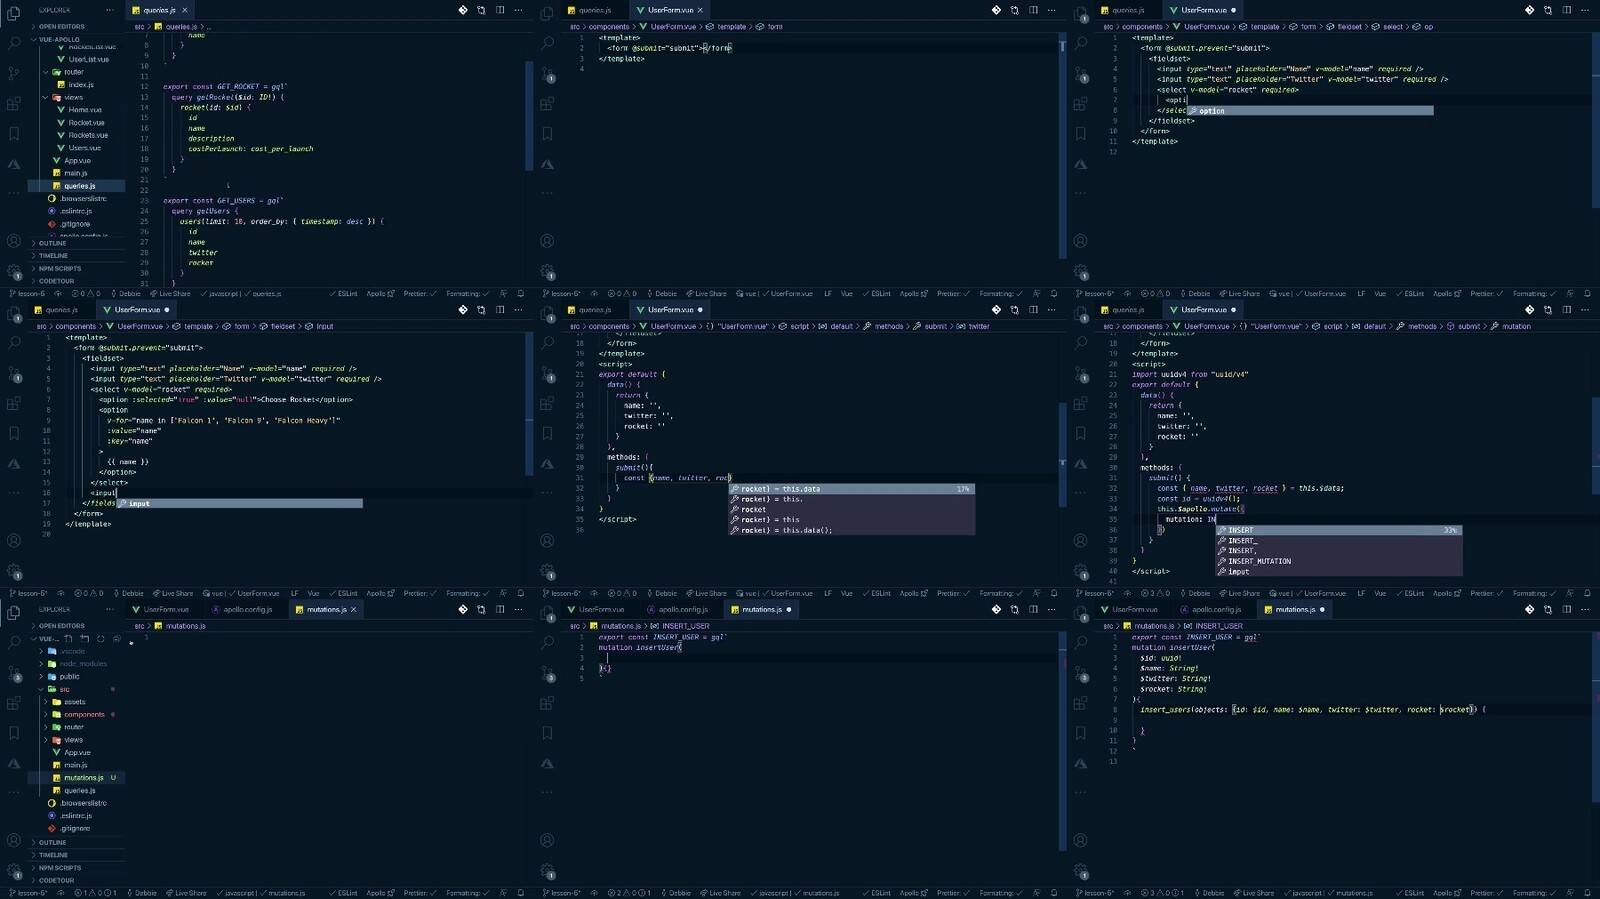
Task: Click Collapse Folders icon in bottom-left Explorer header
Action: point(116,638)
